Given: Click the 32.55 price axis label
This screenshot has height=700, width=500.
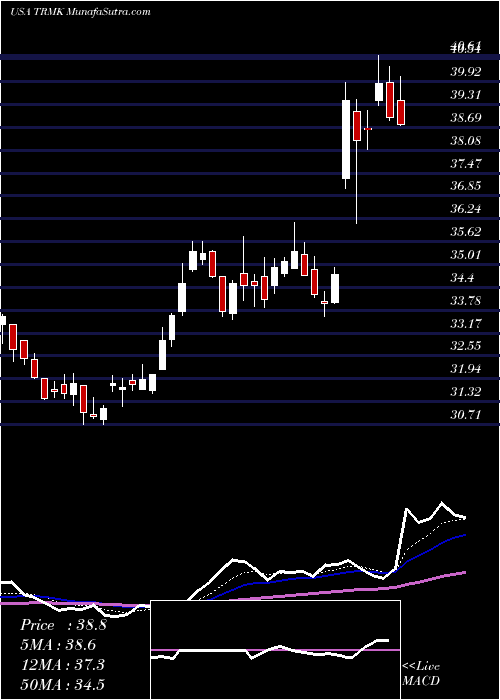Looking at the screenshot, I should (466, 346).
